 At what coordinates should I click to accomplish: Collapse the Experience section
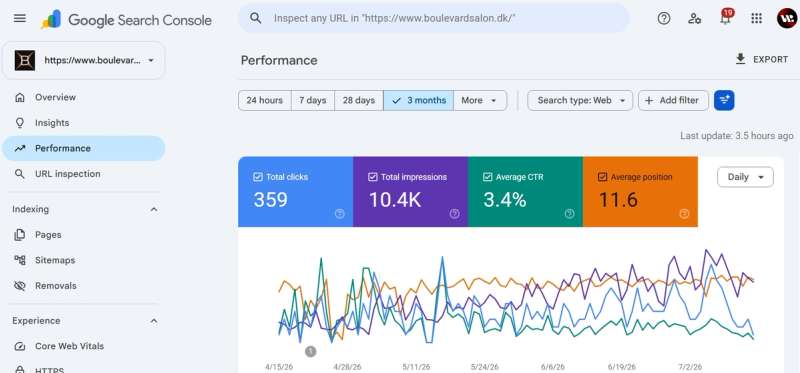pos(154,321)
